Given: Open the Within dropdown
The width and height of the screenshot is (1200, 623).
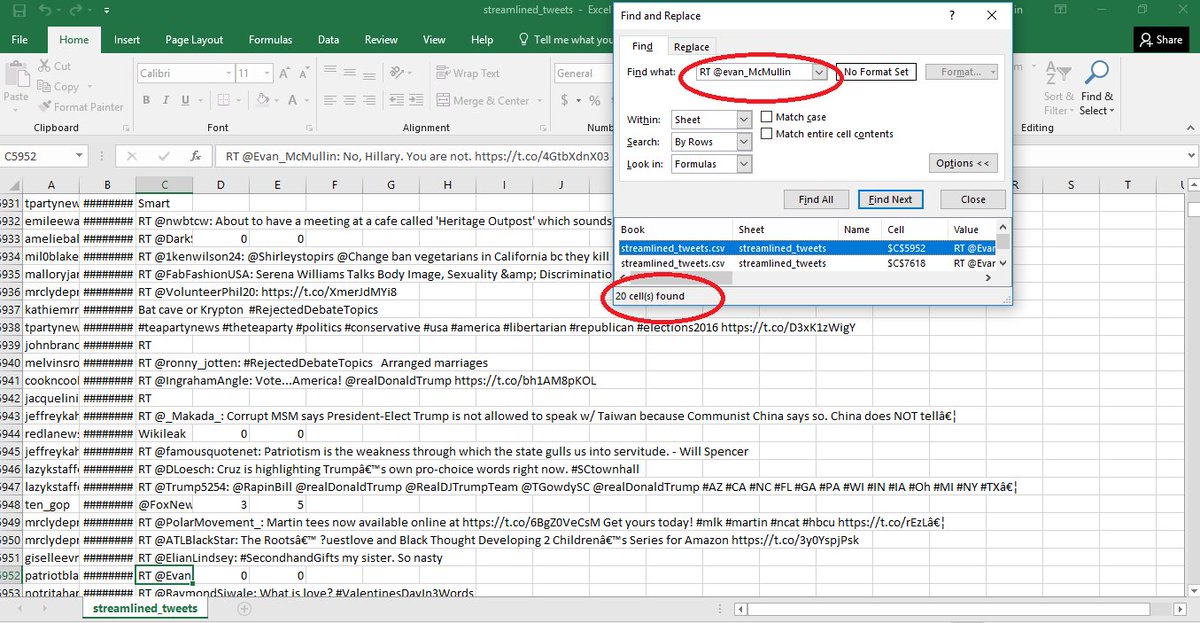Looking at the screenshot, I should click(744, 120).
